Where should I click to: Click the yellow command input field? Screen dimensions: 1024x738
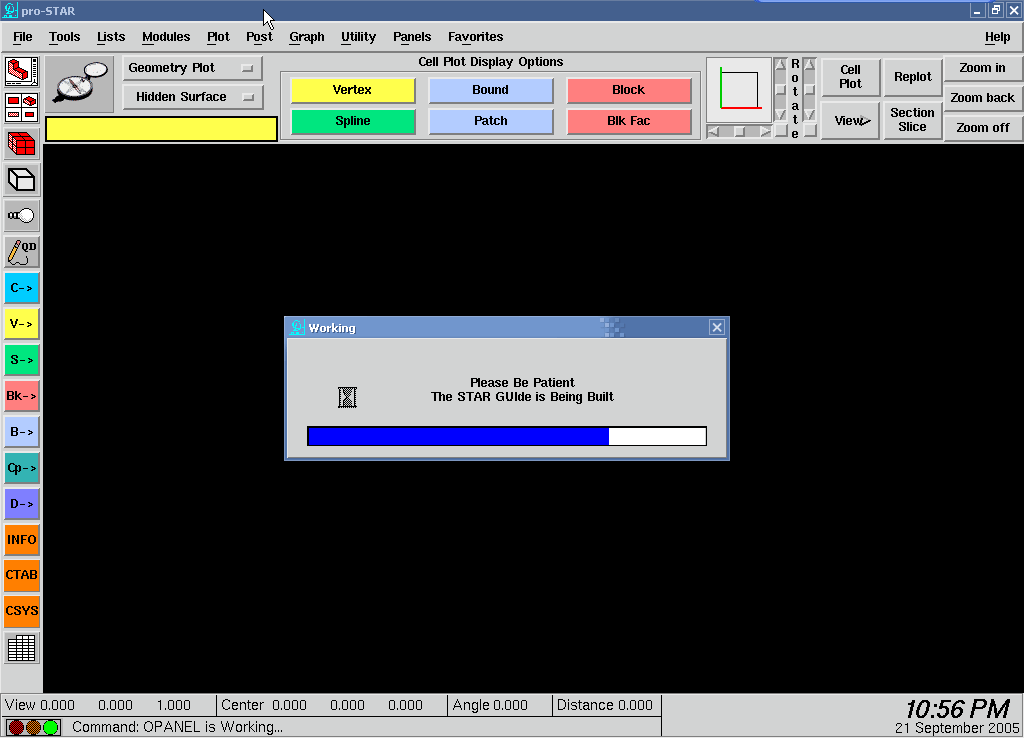(x=161, y=129)
